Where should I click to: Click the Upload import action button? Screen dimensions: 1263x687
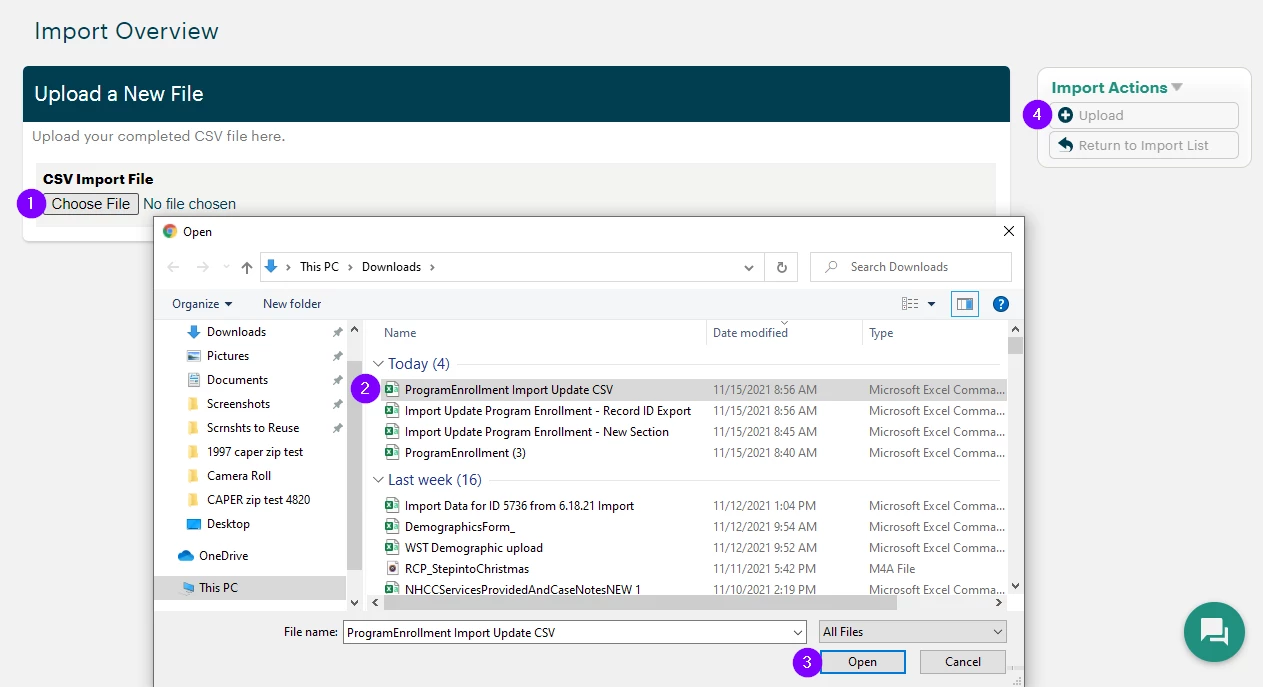point(1144,115)
